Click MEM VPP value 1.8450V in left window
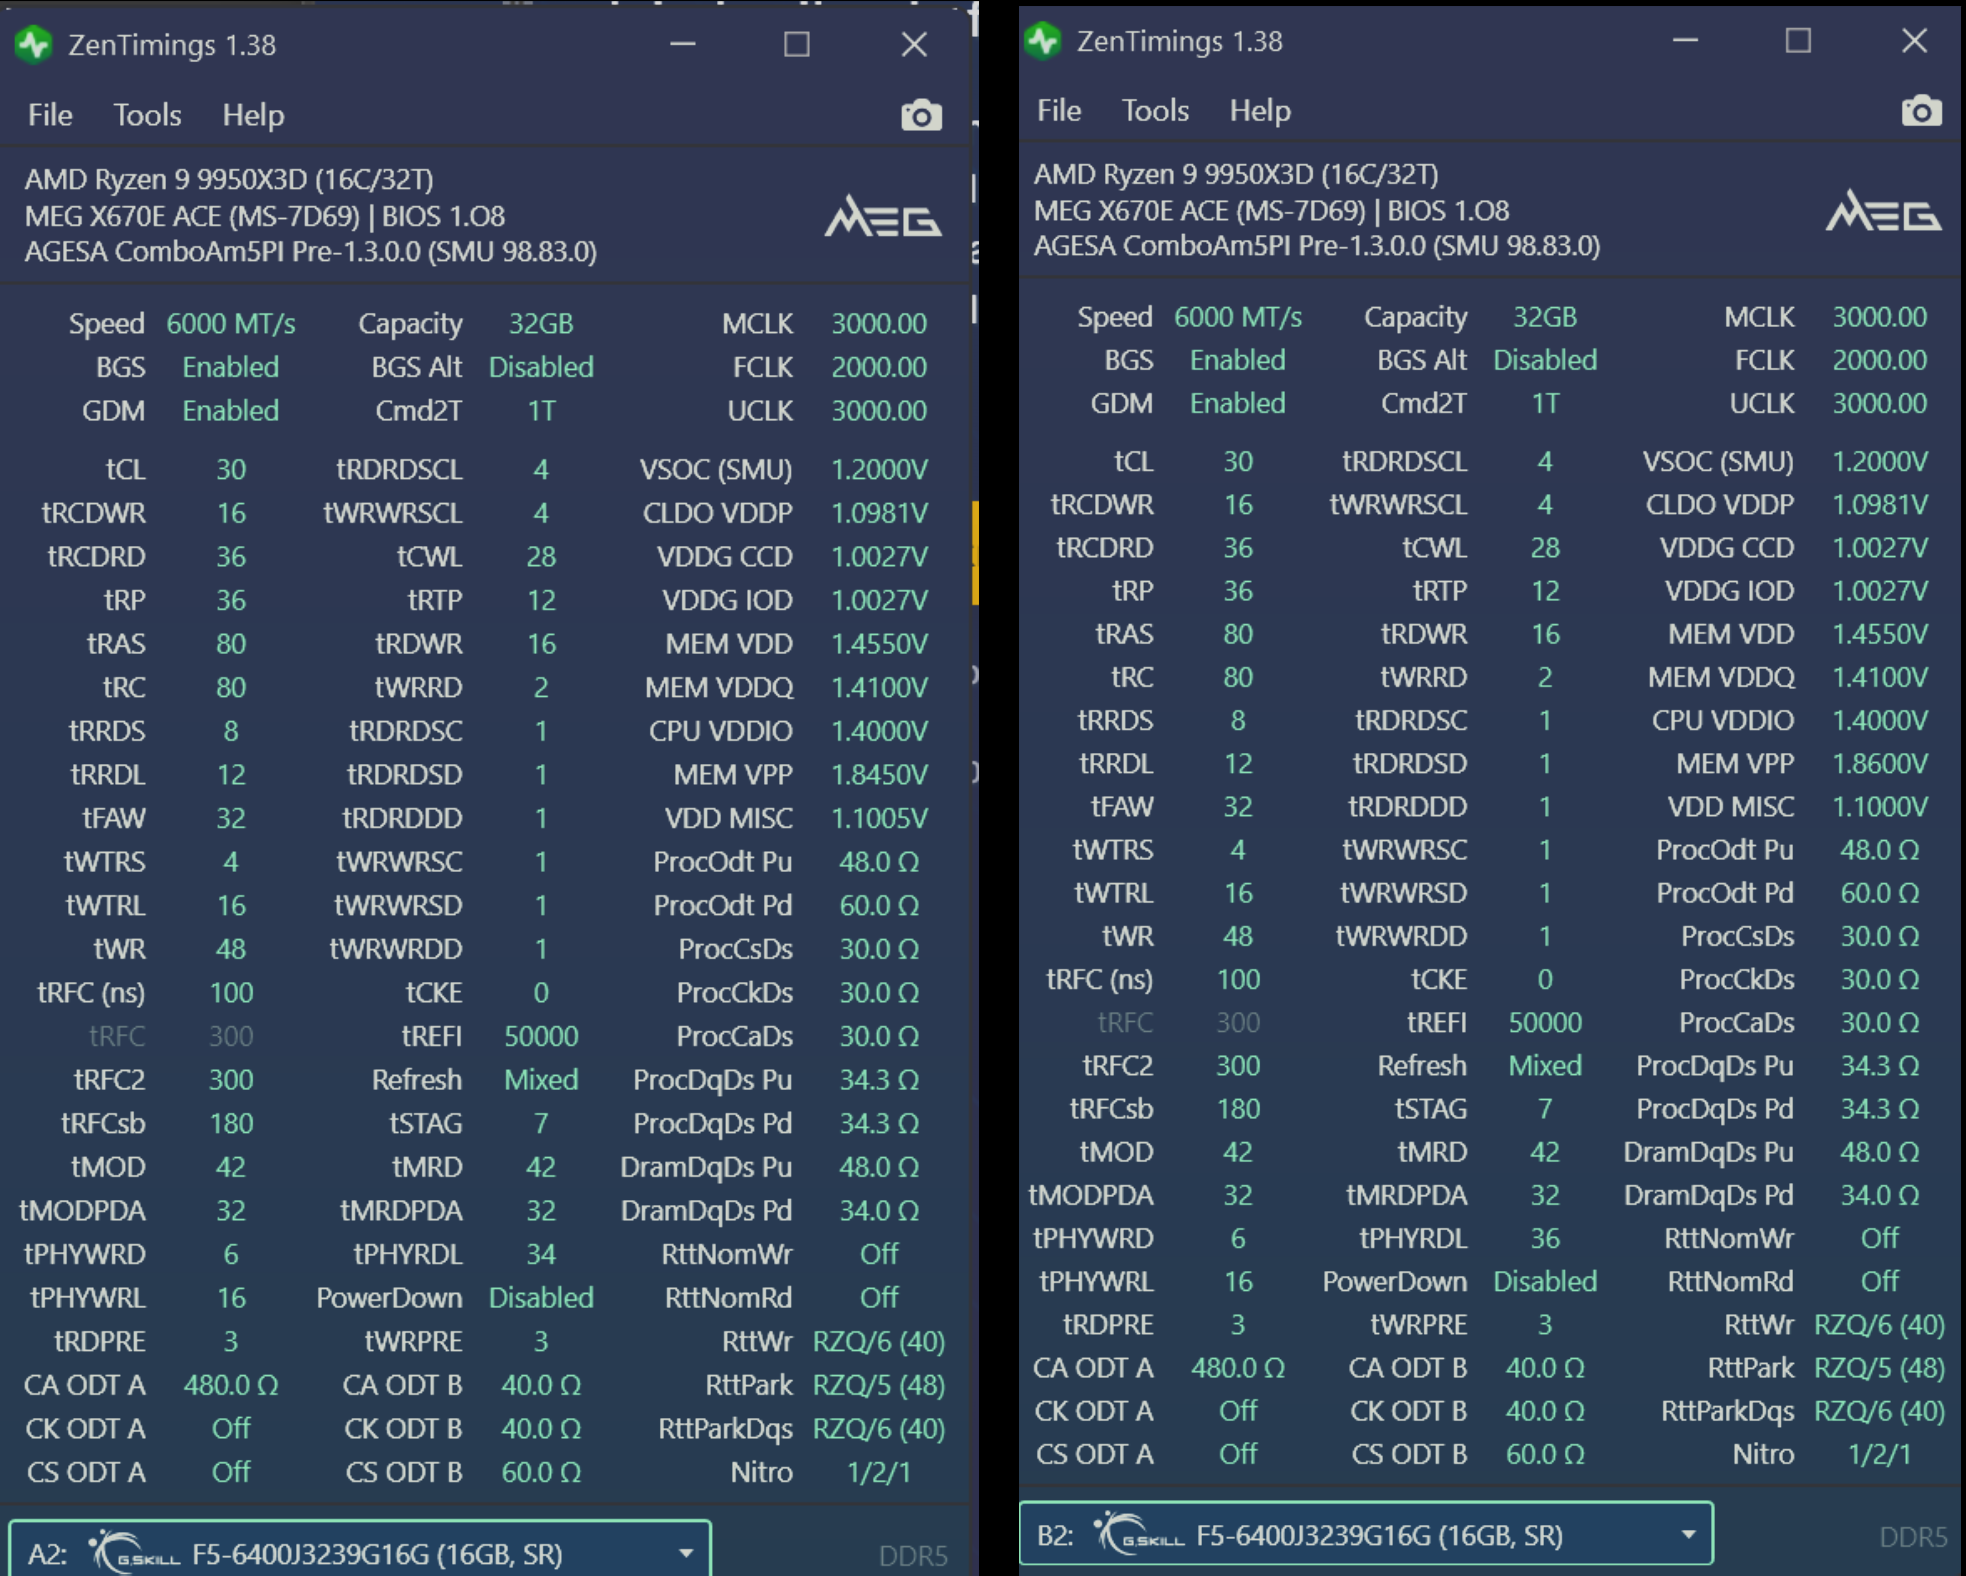The image size is (1966, 1576). 879,775
